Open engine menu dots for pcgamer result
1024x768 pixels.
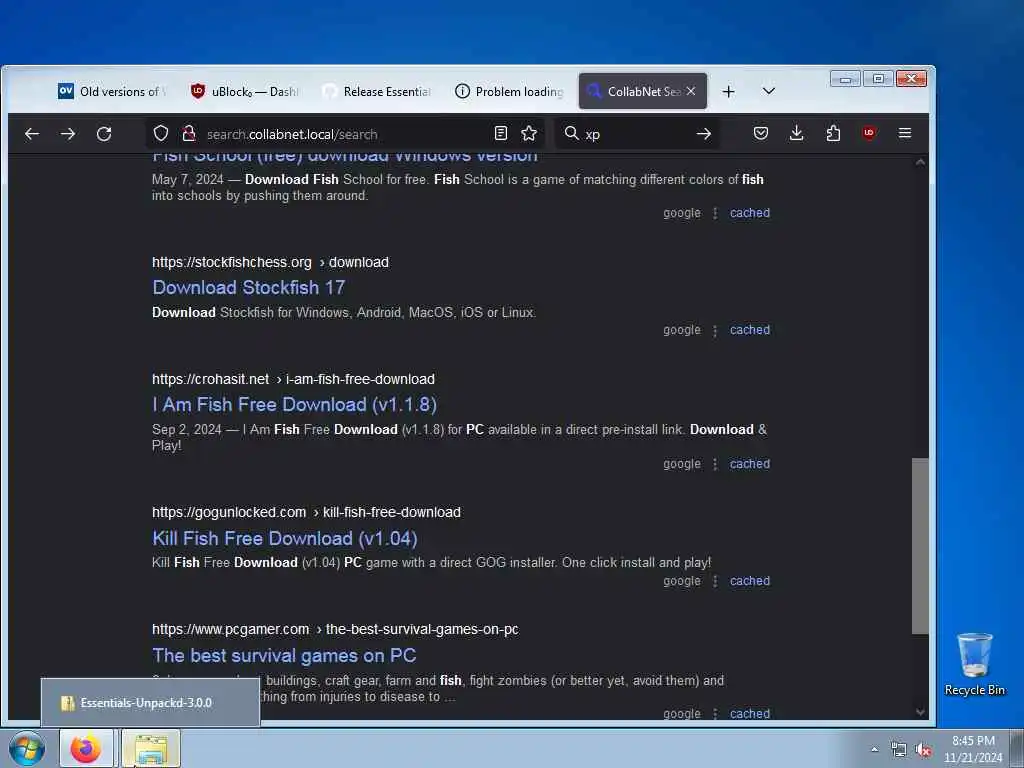pyautogui.click(x=715, y=714)
